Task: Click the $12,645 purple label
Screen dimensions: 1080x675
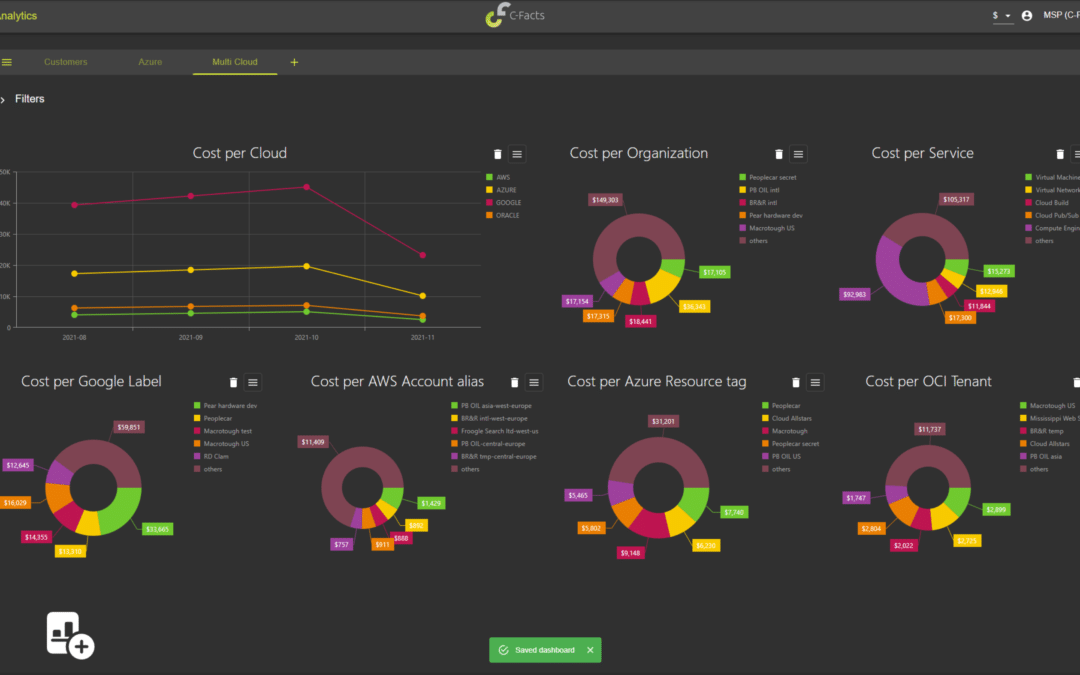Action: point(18,466)
